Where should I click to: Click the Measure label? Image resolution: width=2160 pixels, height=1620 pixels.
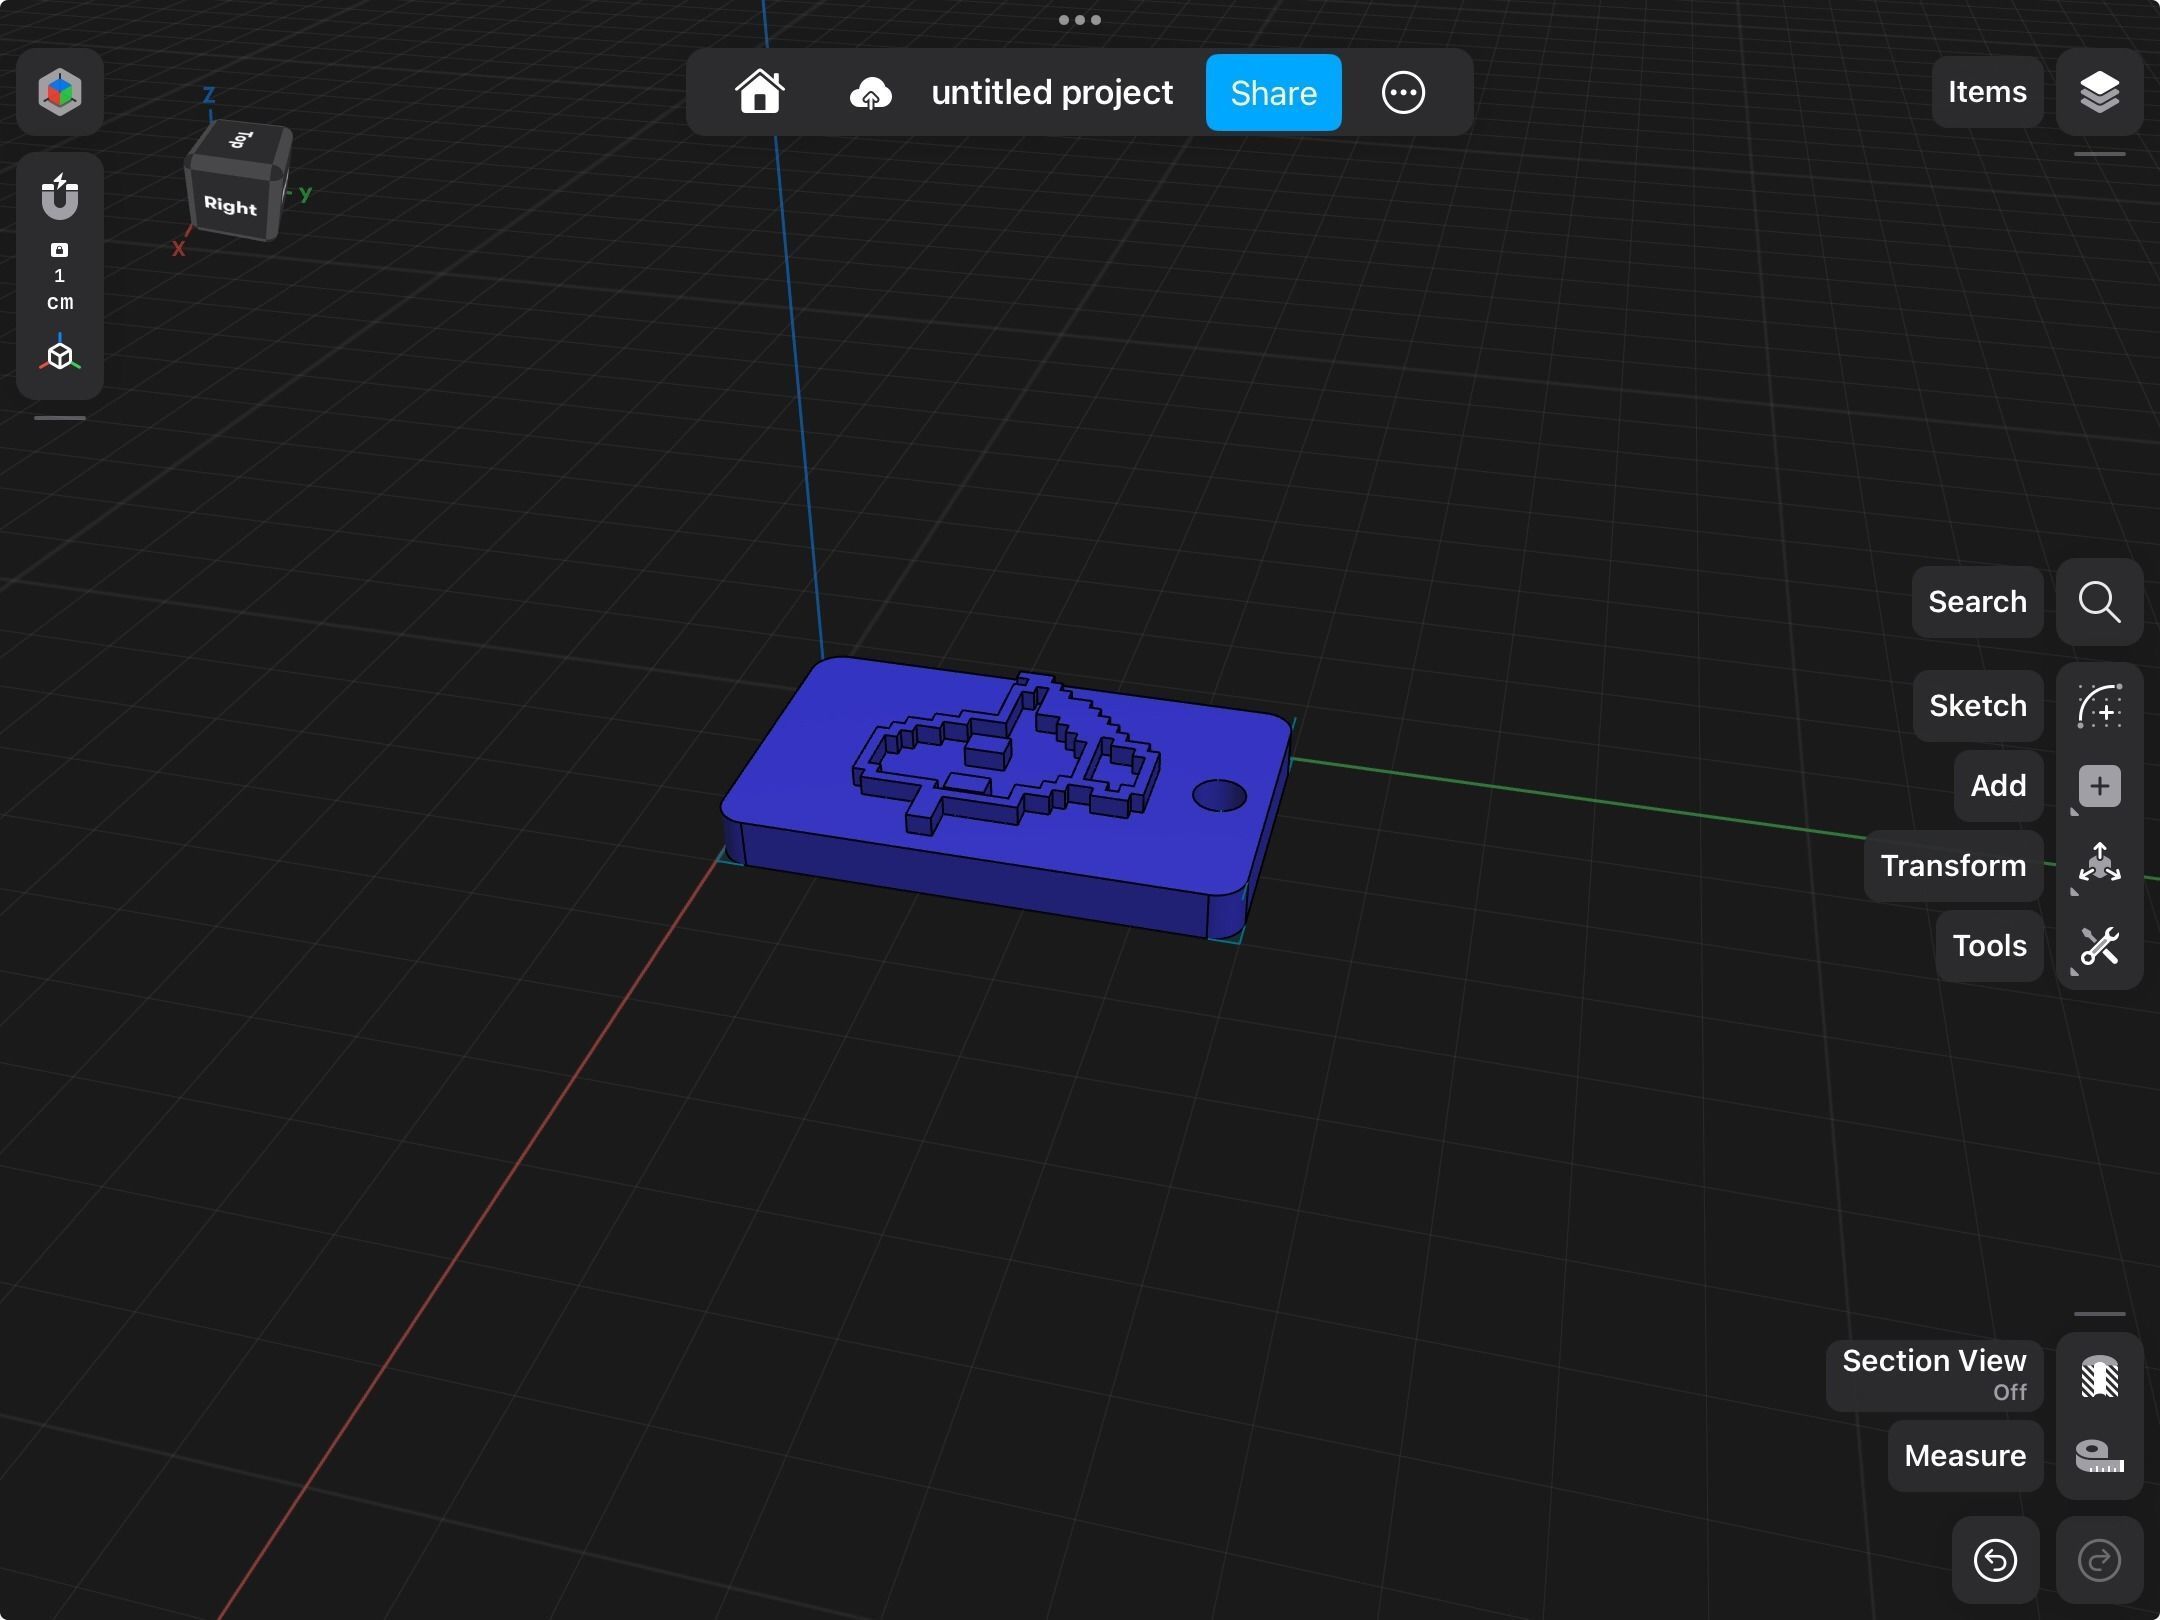click(1965, 1456)
